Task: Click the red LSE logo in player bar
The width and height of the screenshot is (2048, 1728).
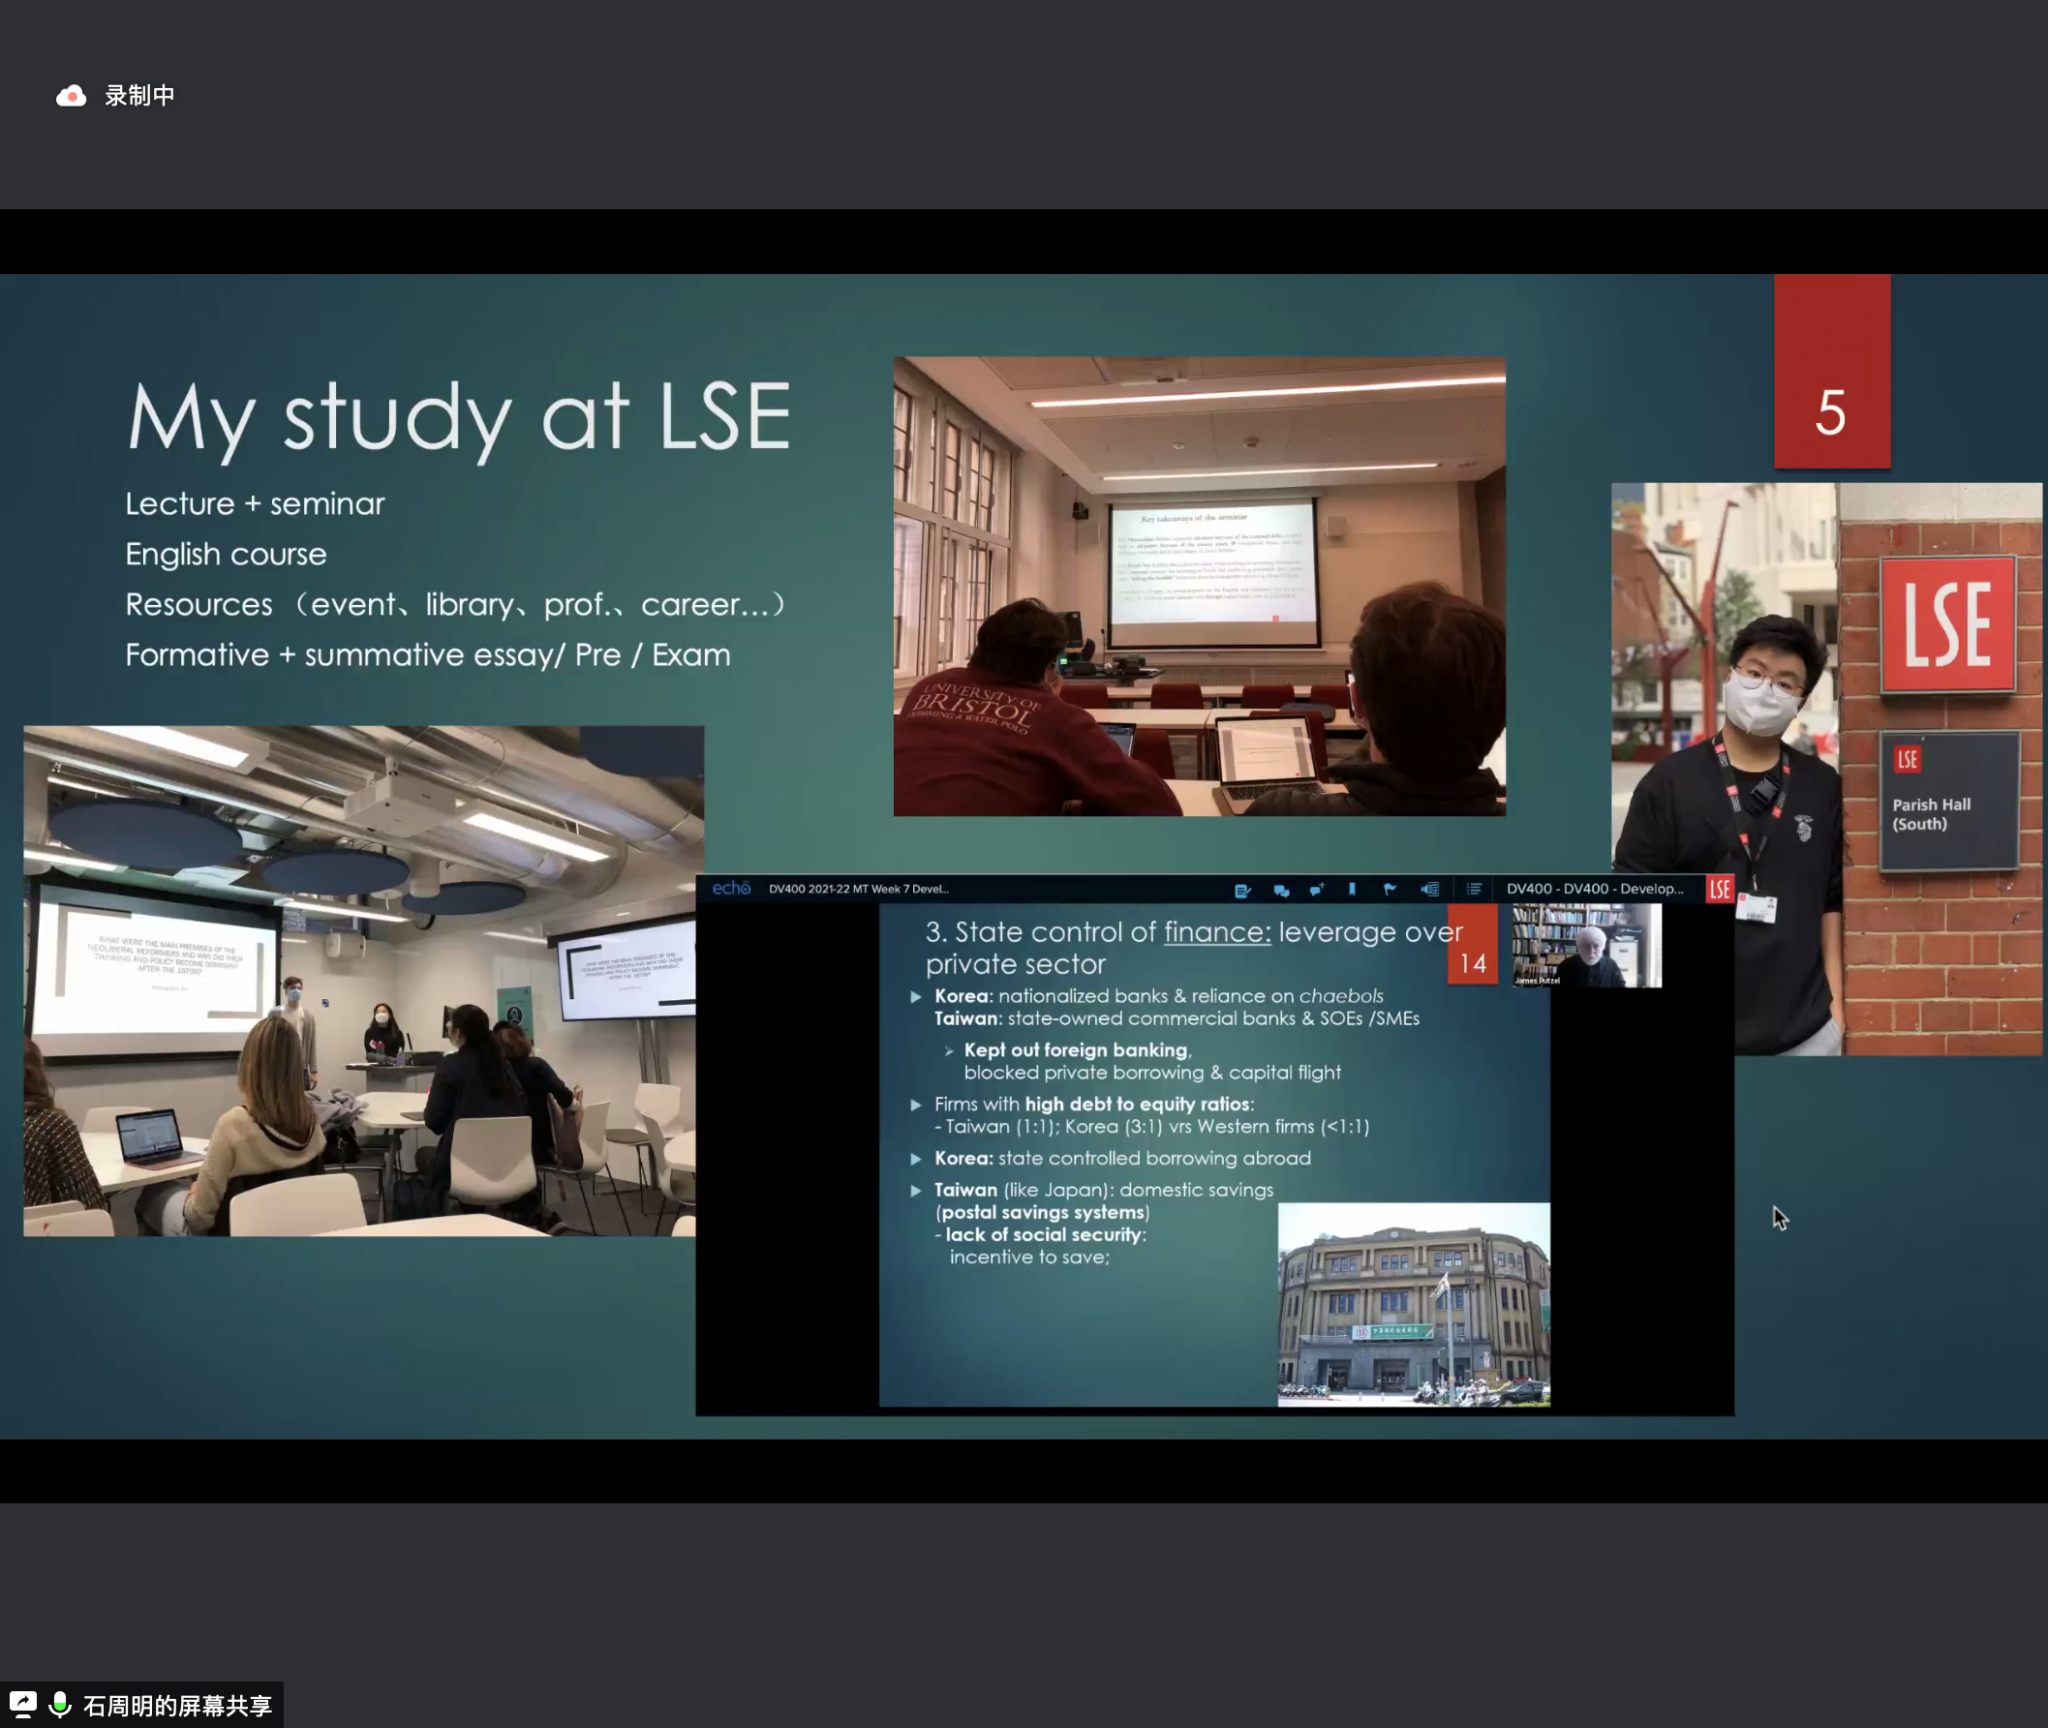Action: (x=1719, y=889)
